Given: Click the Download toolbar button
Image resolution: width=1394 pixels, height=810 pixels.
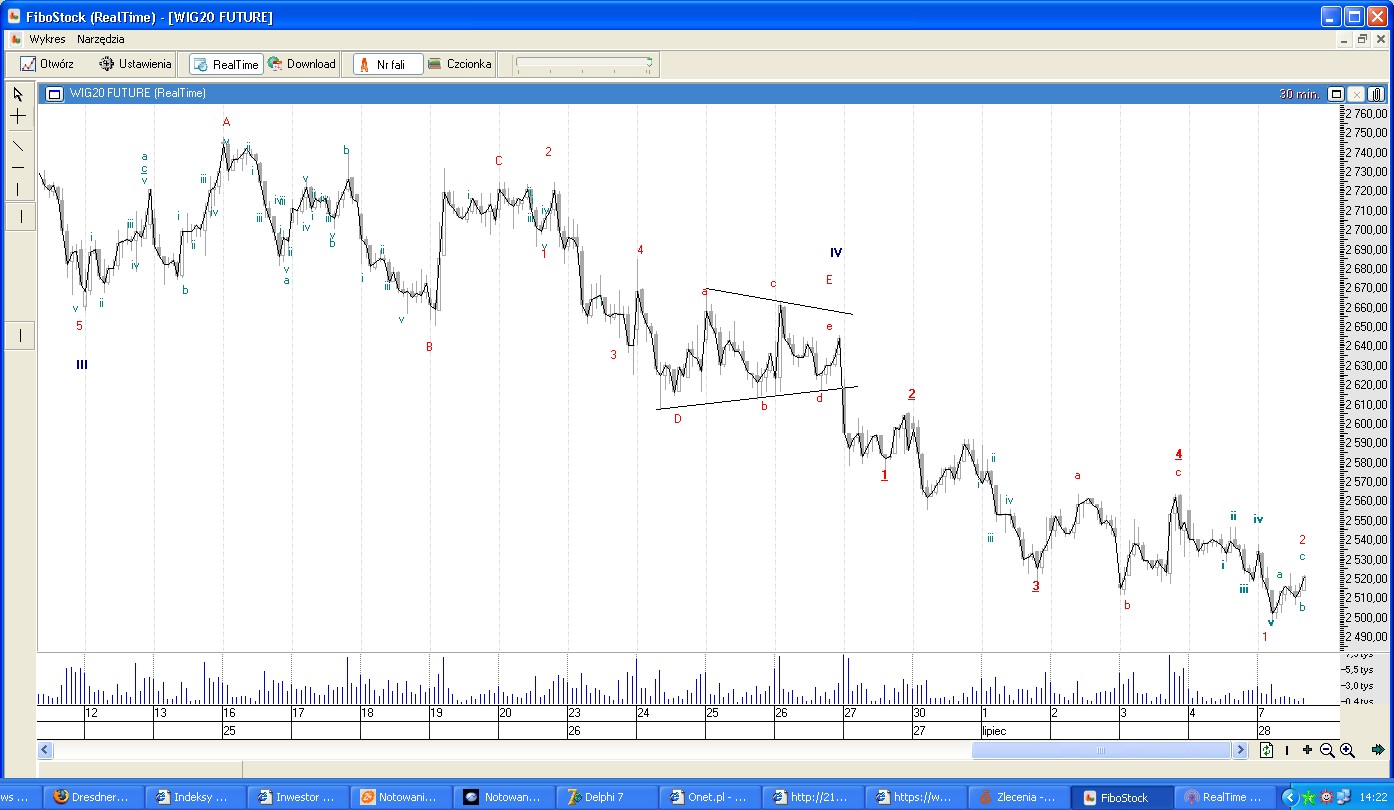Looking at the screenshot, I should pyautogui.click(x=302, y=64).
